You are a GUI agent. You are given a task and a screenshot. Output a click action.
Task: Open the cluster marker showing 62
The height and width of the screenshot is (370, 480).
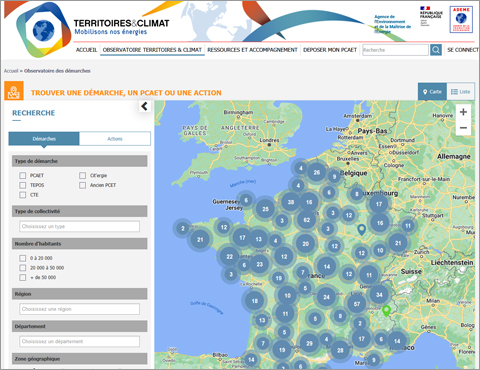[307, 220]
